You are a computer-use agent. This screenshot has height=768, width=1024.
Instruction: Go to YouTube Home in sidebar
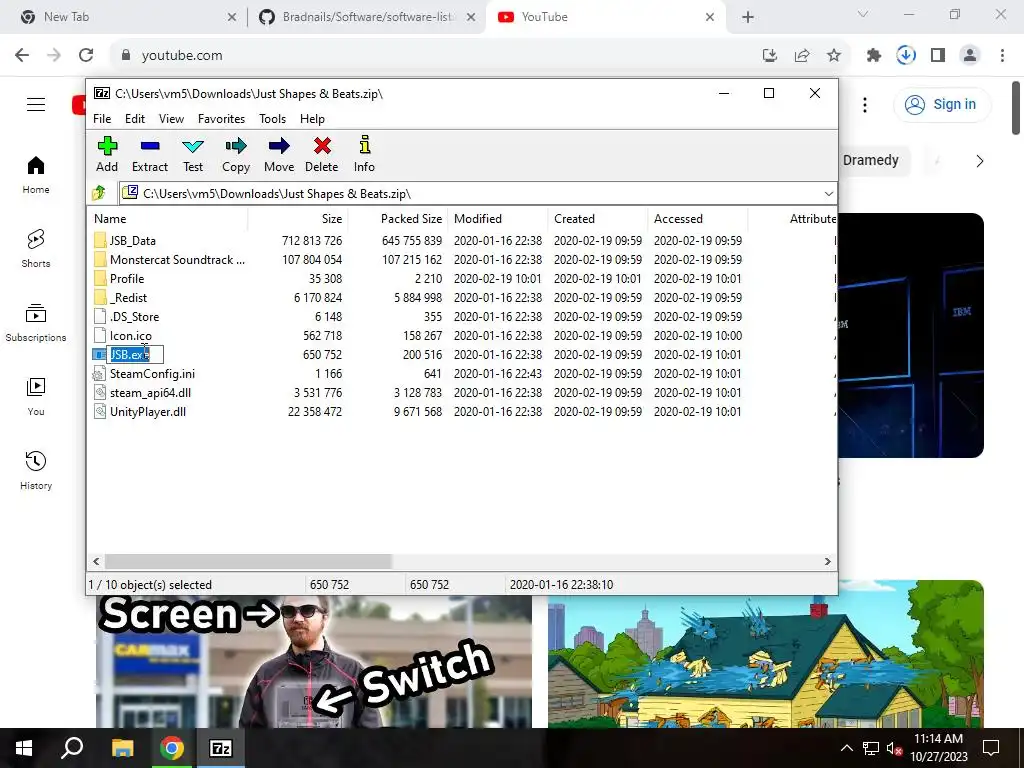(x=36, y=175)
